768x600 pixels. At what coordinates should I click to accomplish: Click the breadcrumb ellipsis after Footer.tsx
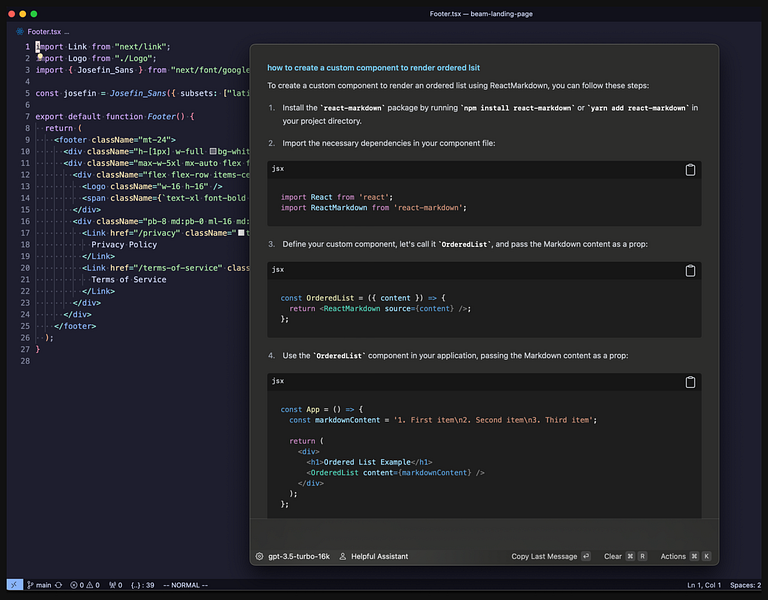(x=67, y=32)
